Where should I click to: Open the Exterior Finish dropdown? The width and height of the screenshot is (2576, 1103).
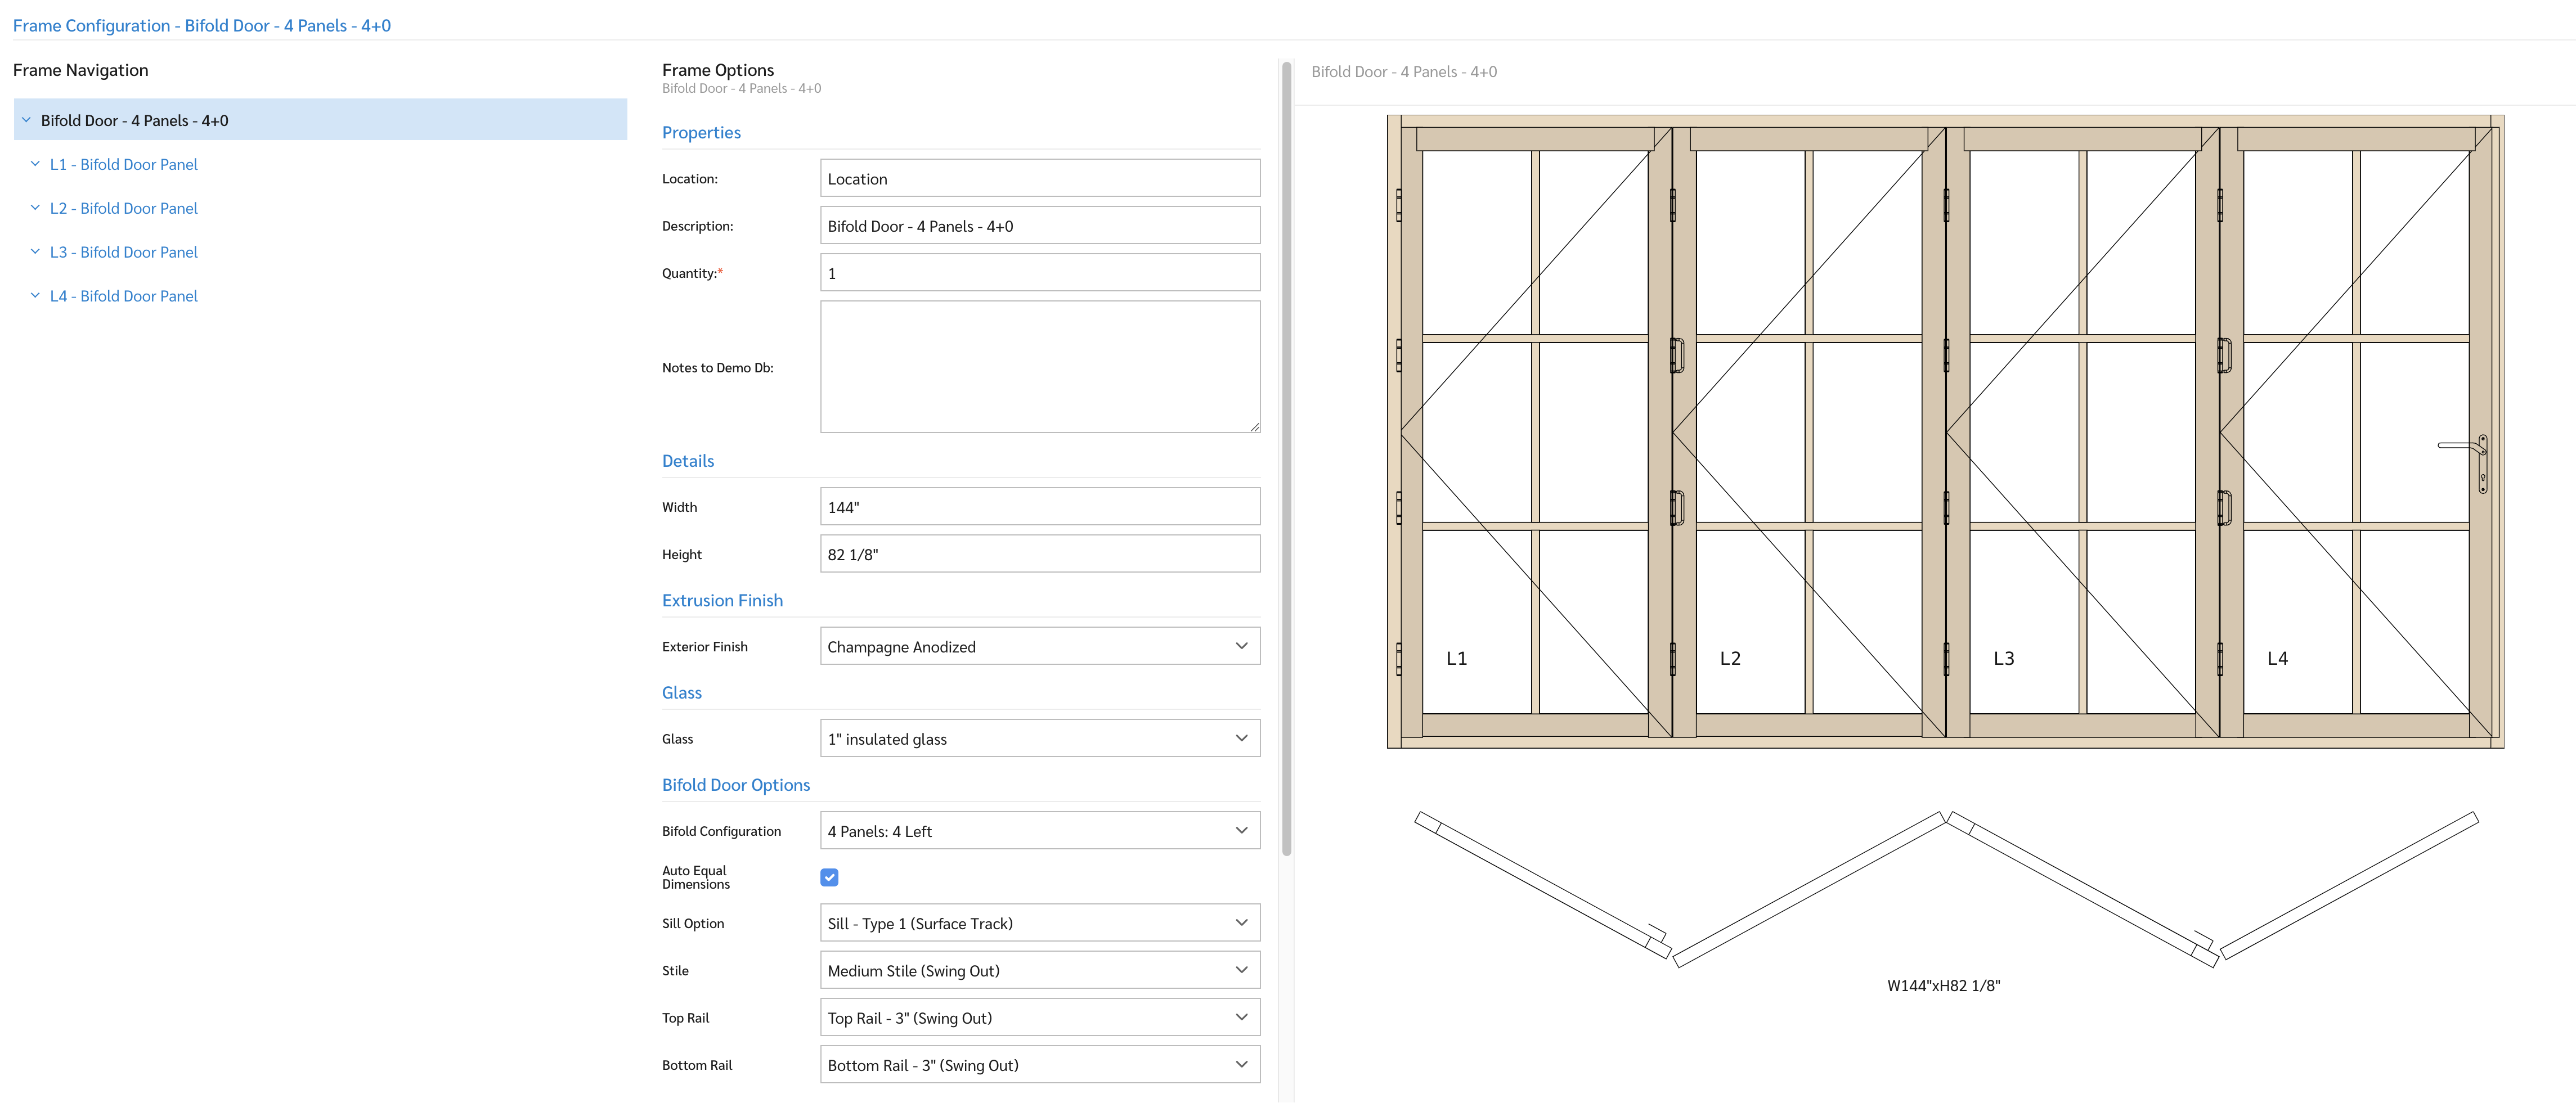[1040, 647]
